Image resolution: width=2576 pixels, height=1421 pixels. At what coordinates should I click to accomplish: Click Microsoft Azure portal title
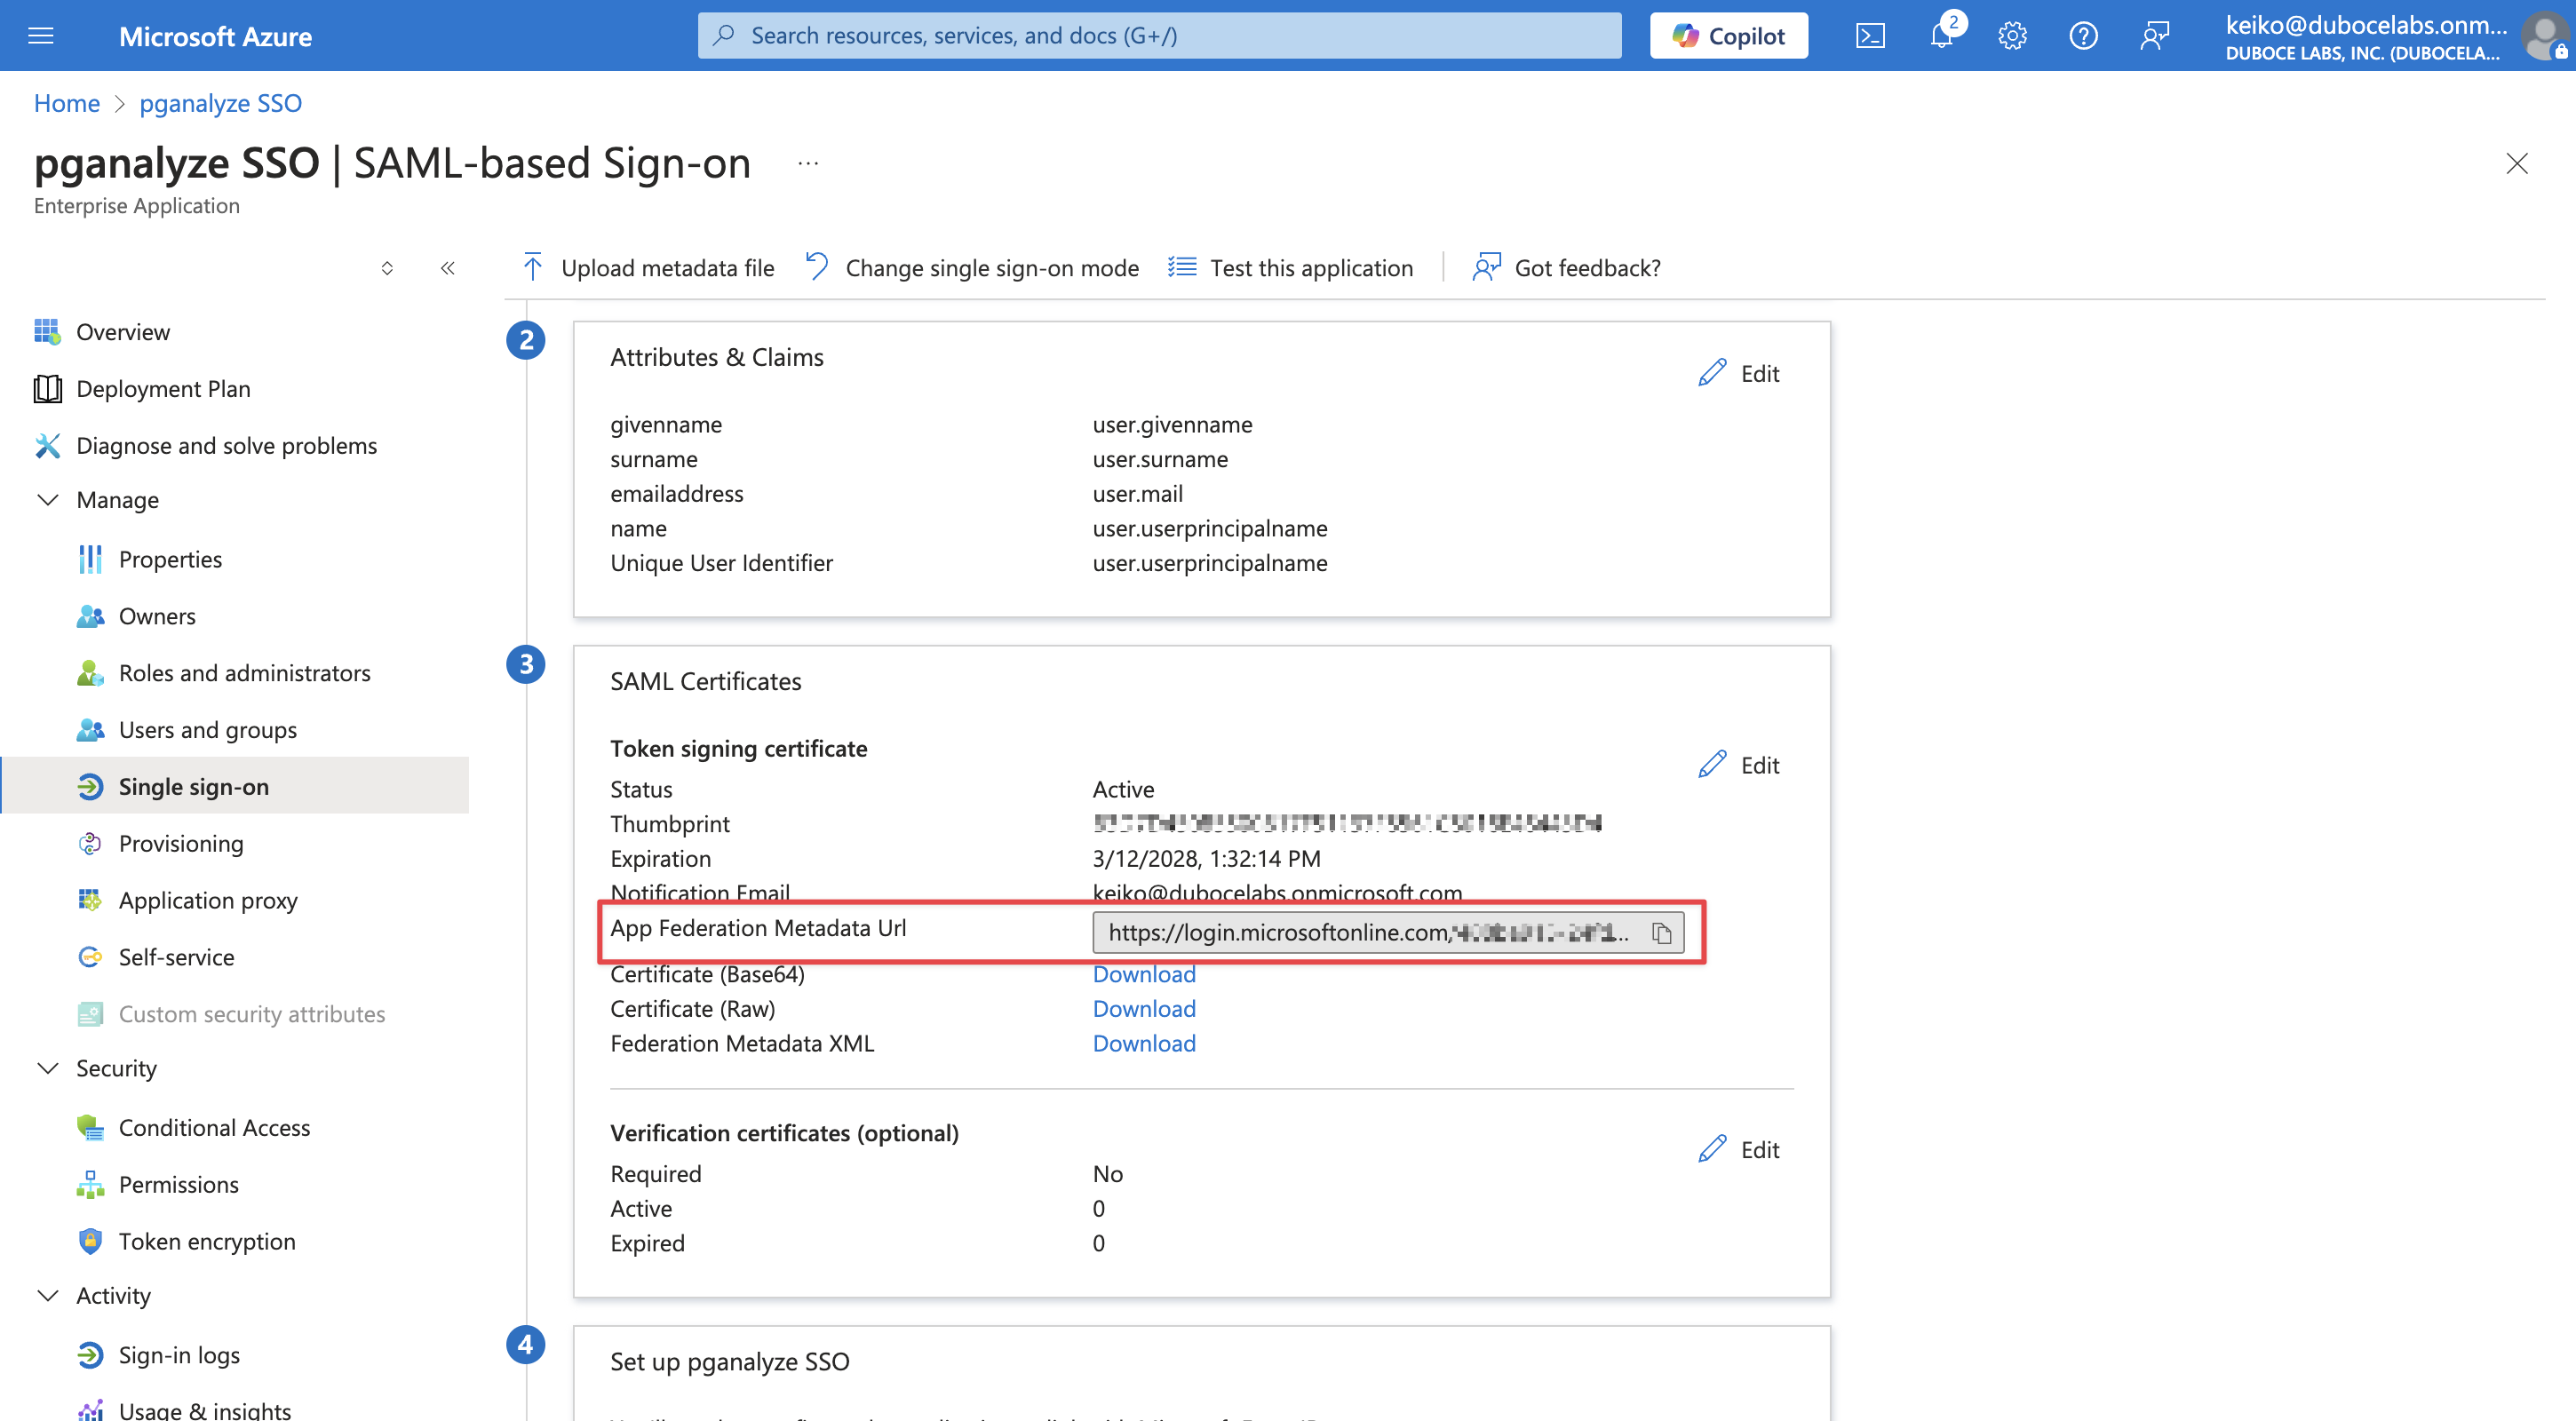(215, 36)
